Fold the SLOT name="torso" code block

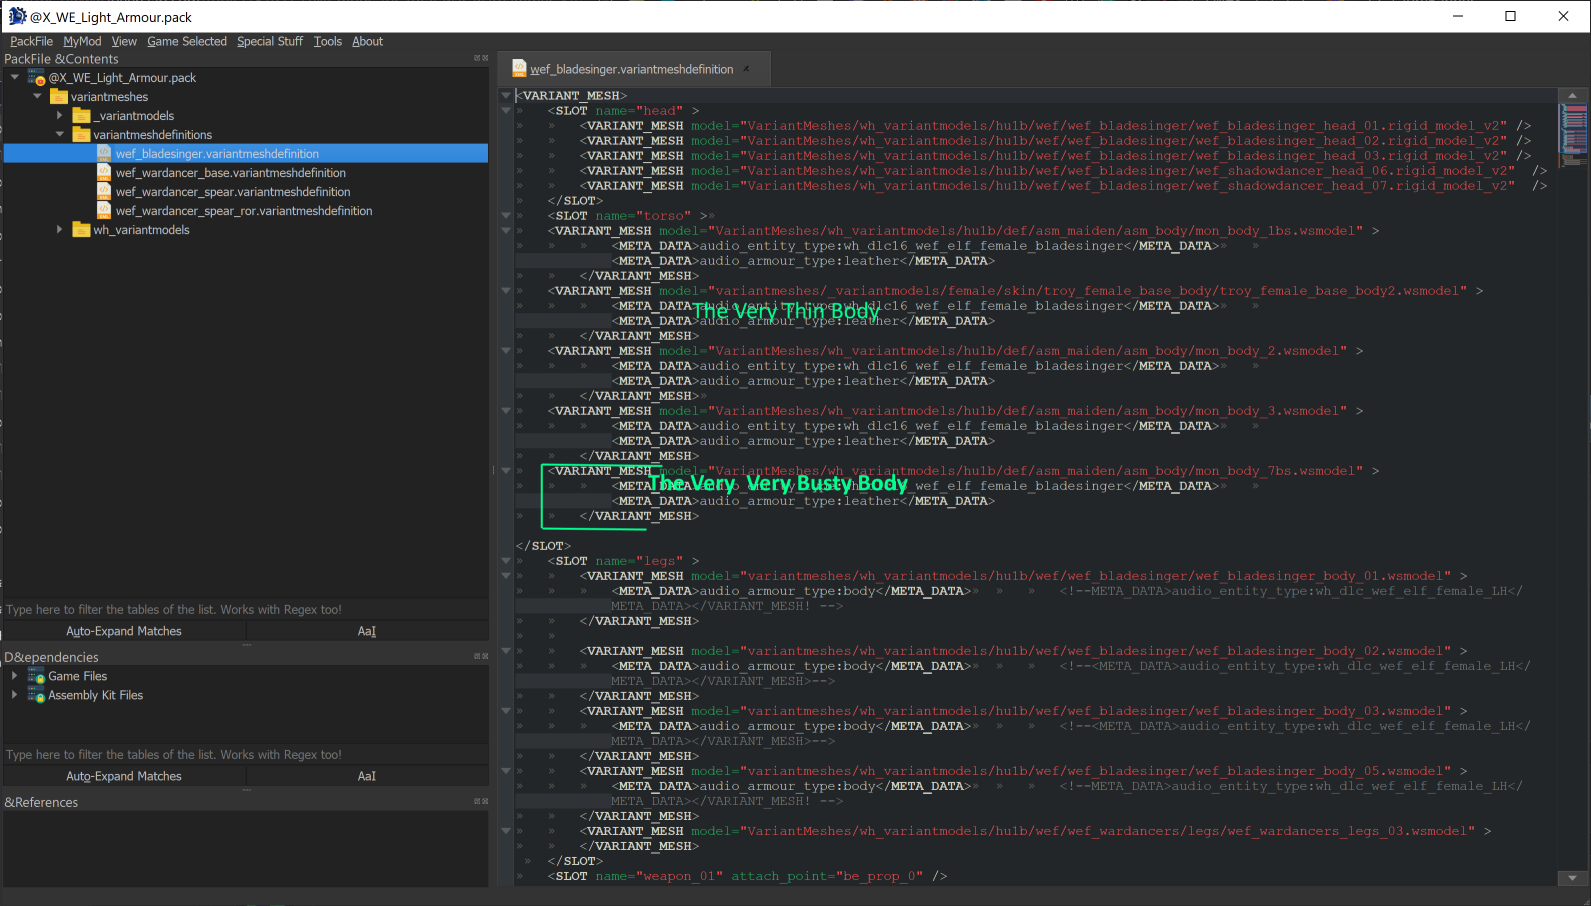click(x=506, y=215)
